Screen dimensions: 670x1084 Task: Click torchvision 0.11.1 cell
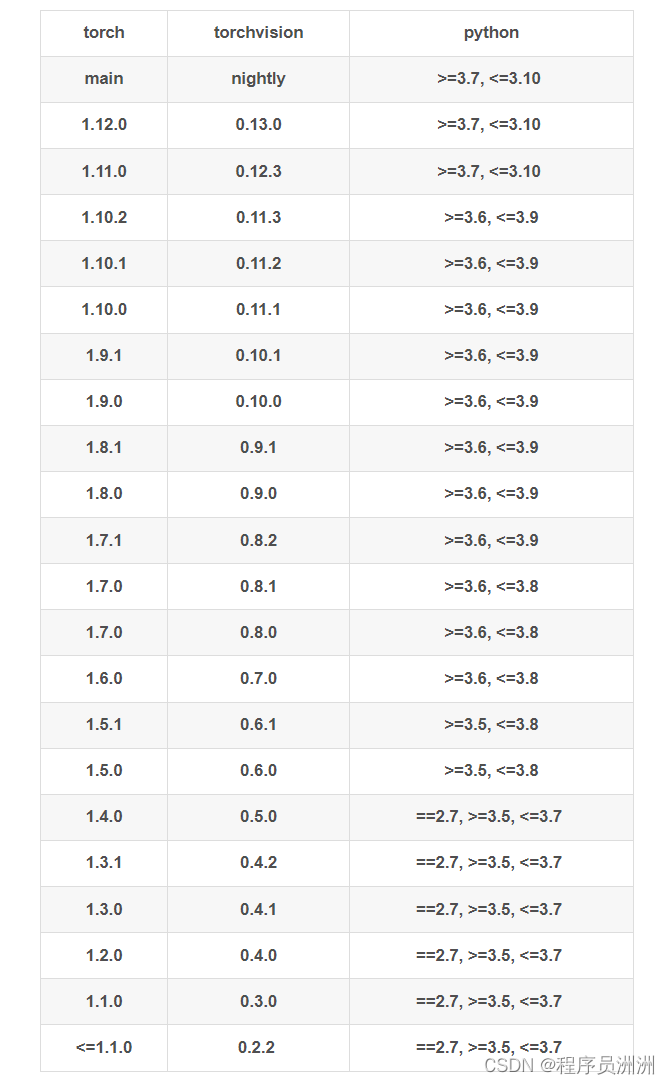pyautogui.click(x=258, y=310)
